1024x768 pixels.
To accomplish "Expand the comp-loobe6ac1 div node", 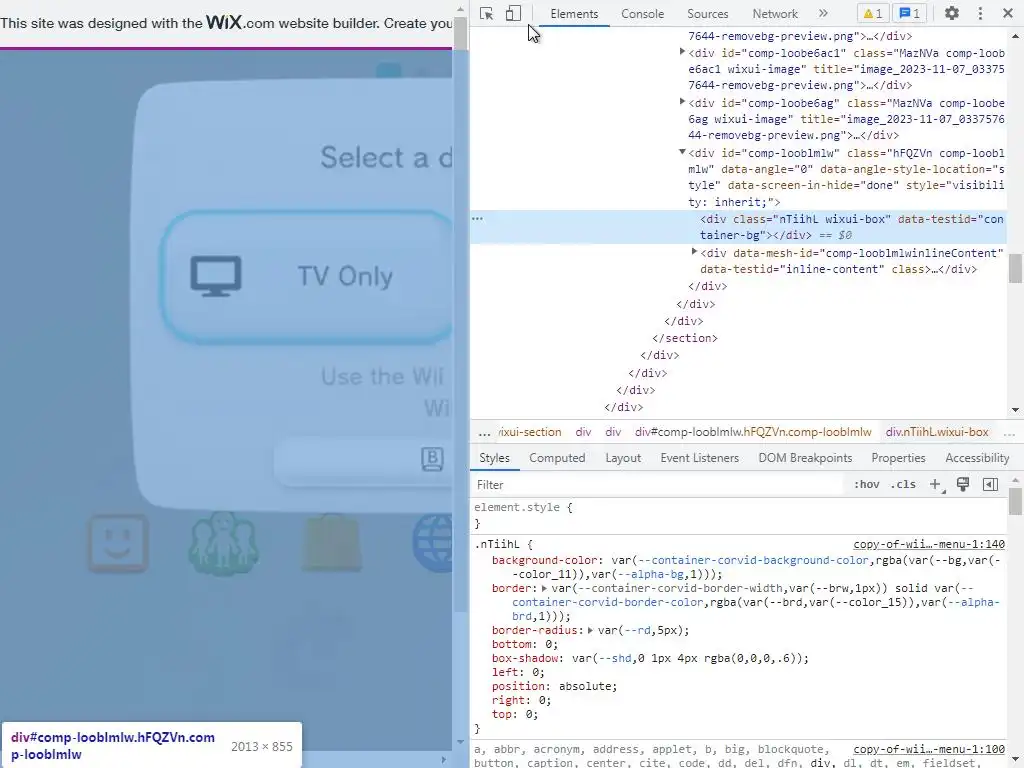I will coord(682,52).
